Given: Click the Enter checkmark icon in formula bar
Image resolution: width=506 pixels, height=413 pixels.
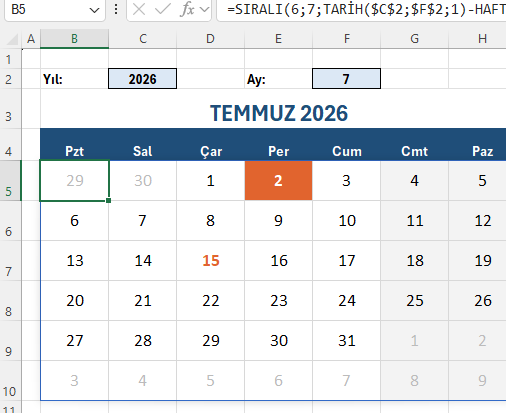Looking at the screenshot, I should point(163,9).
